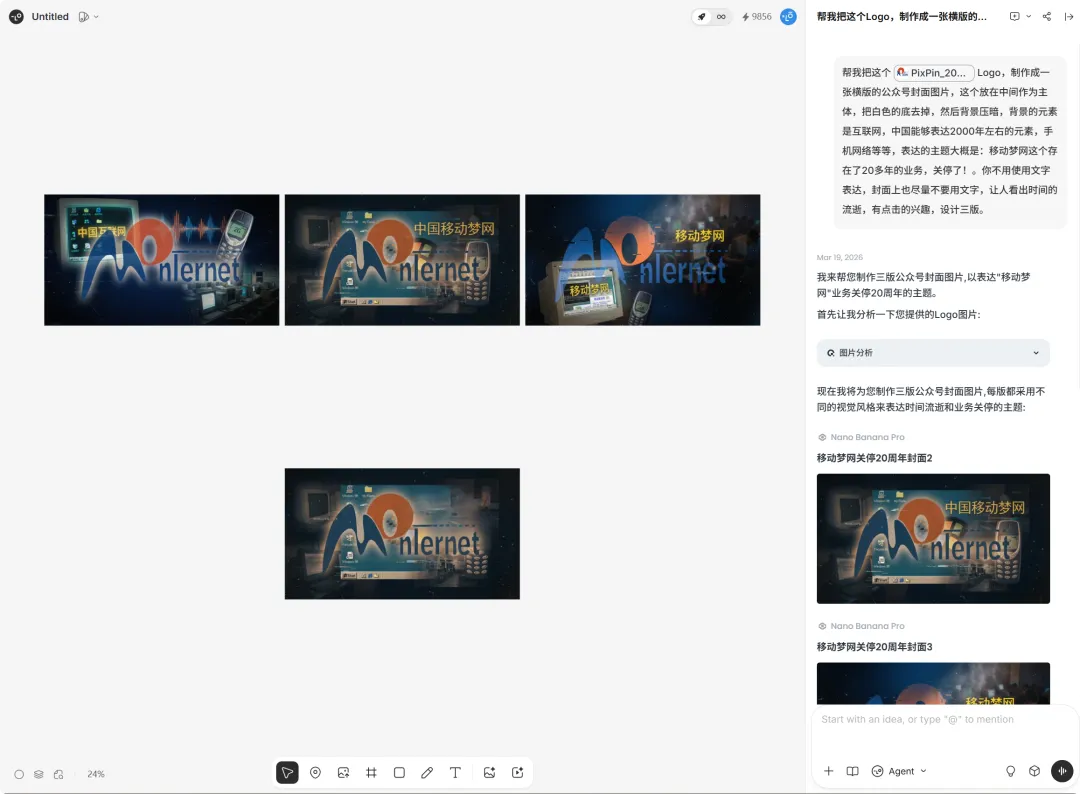Open the blue user avatar menu
1080x794 pixels.
[789, 17]
